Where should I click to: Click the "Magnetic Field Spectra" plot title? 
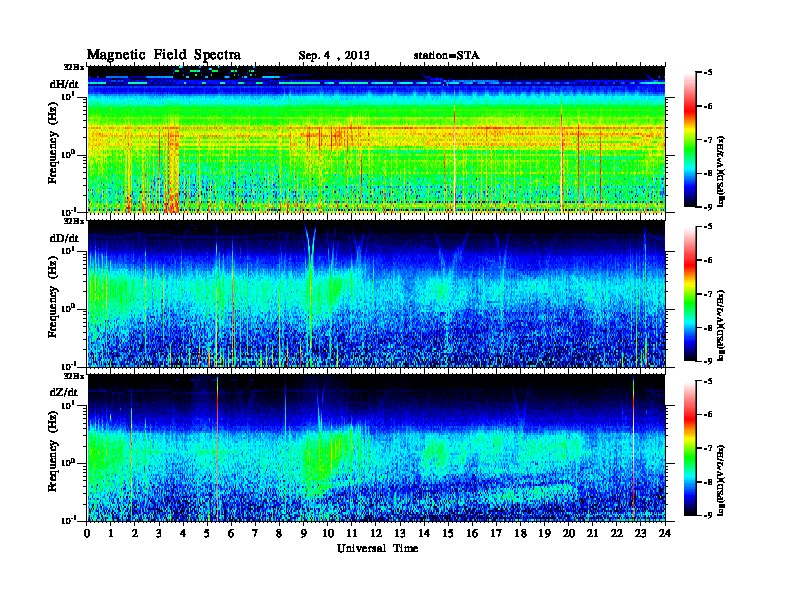click(x=164, y=55)
